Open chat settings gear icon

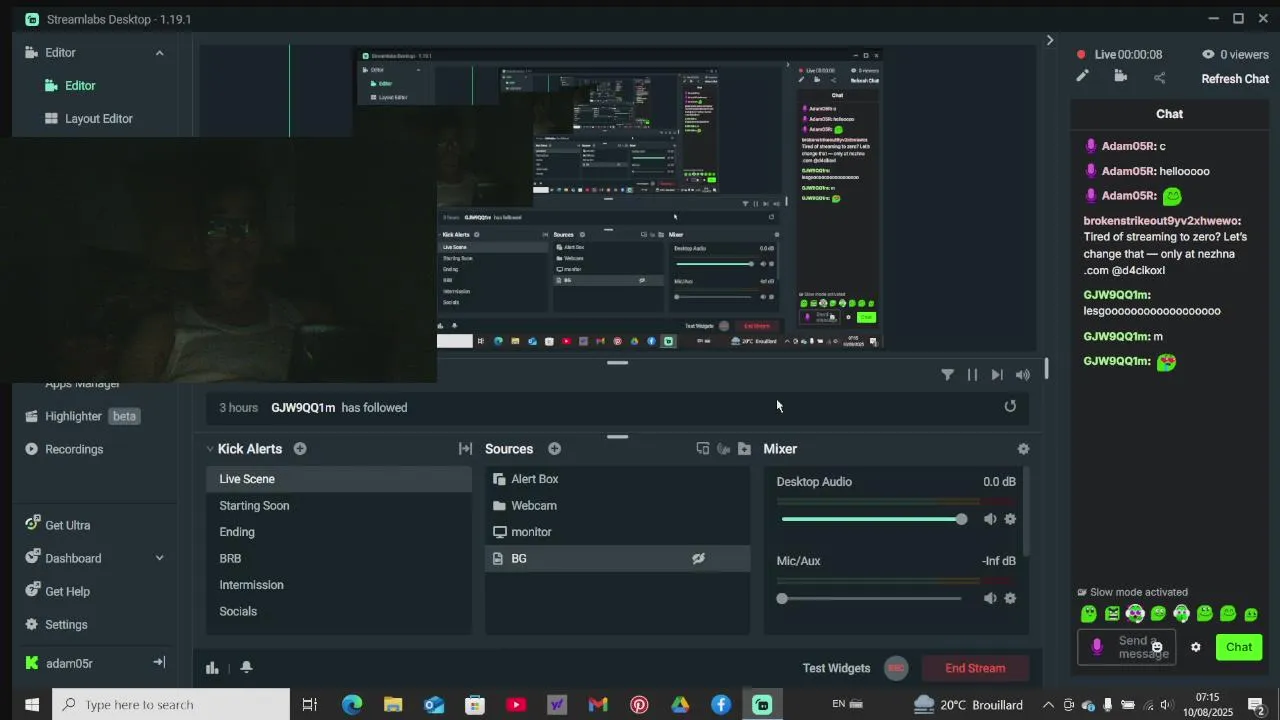(1195, 647)
